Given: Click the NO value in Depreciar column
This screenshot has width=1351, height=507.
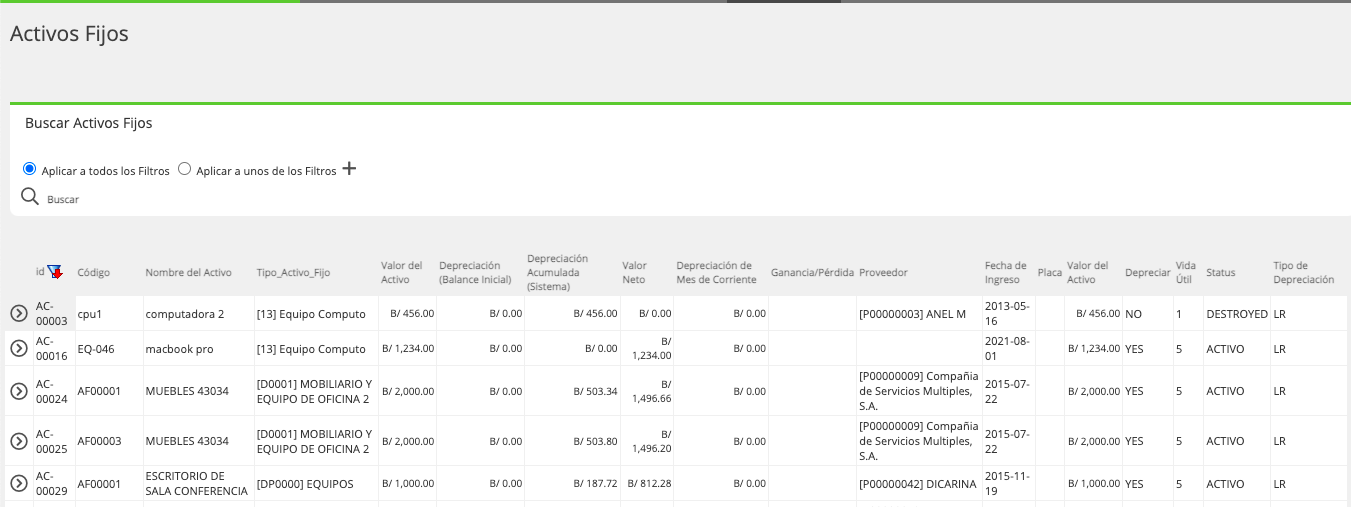Looking at the screenshot, I should tap(1133, 314).
